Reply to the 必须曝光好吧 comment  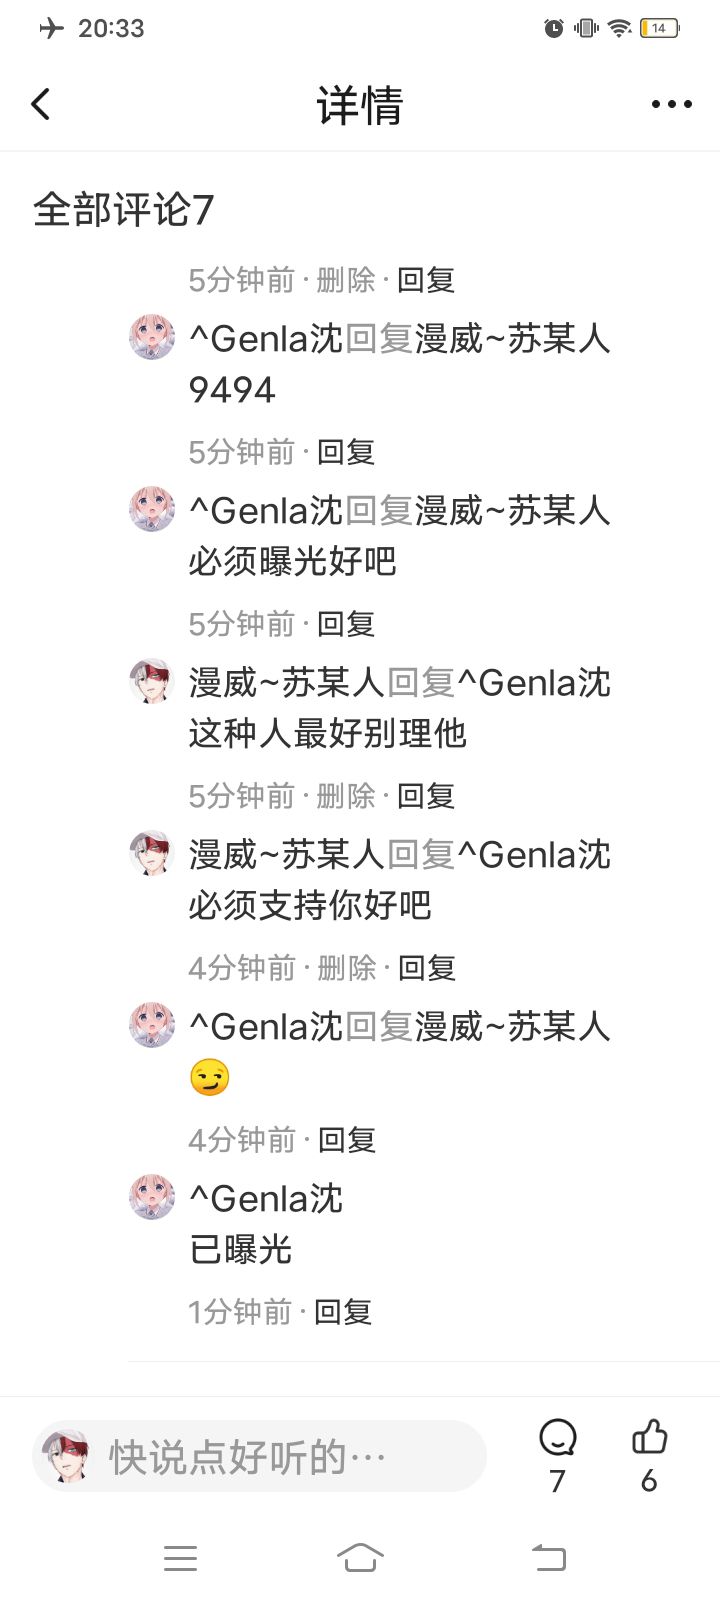[346, 624]
